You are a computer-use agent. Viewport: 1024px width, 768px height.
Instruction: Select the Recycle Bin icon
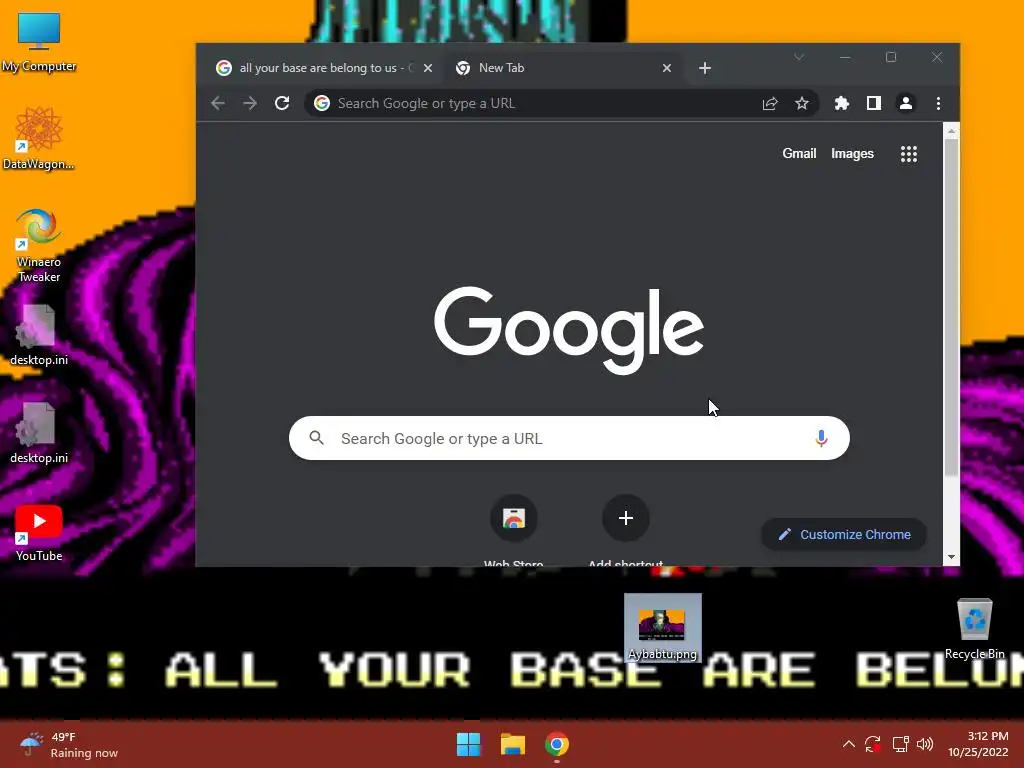[974, 628]
